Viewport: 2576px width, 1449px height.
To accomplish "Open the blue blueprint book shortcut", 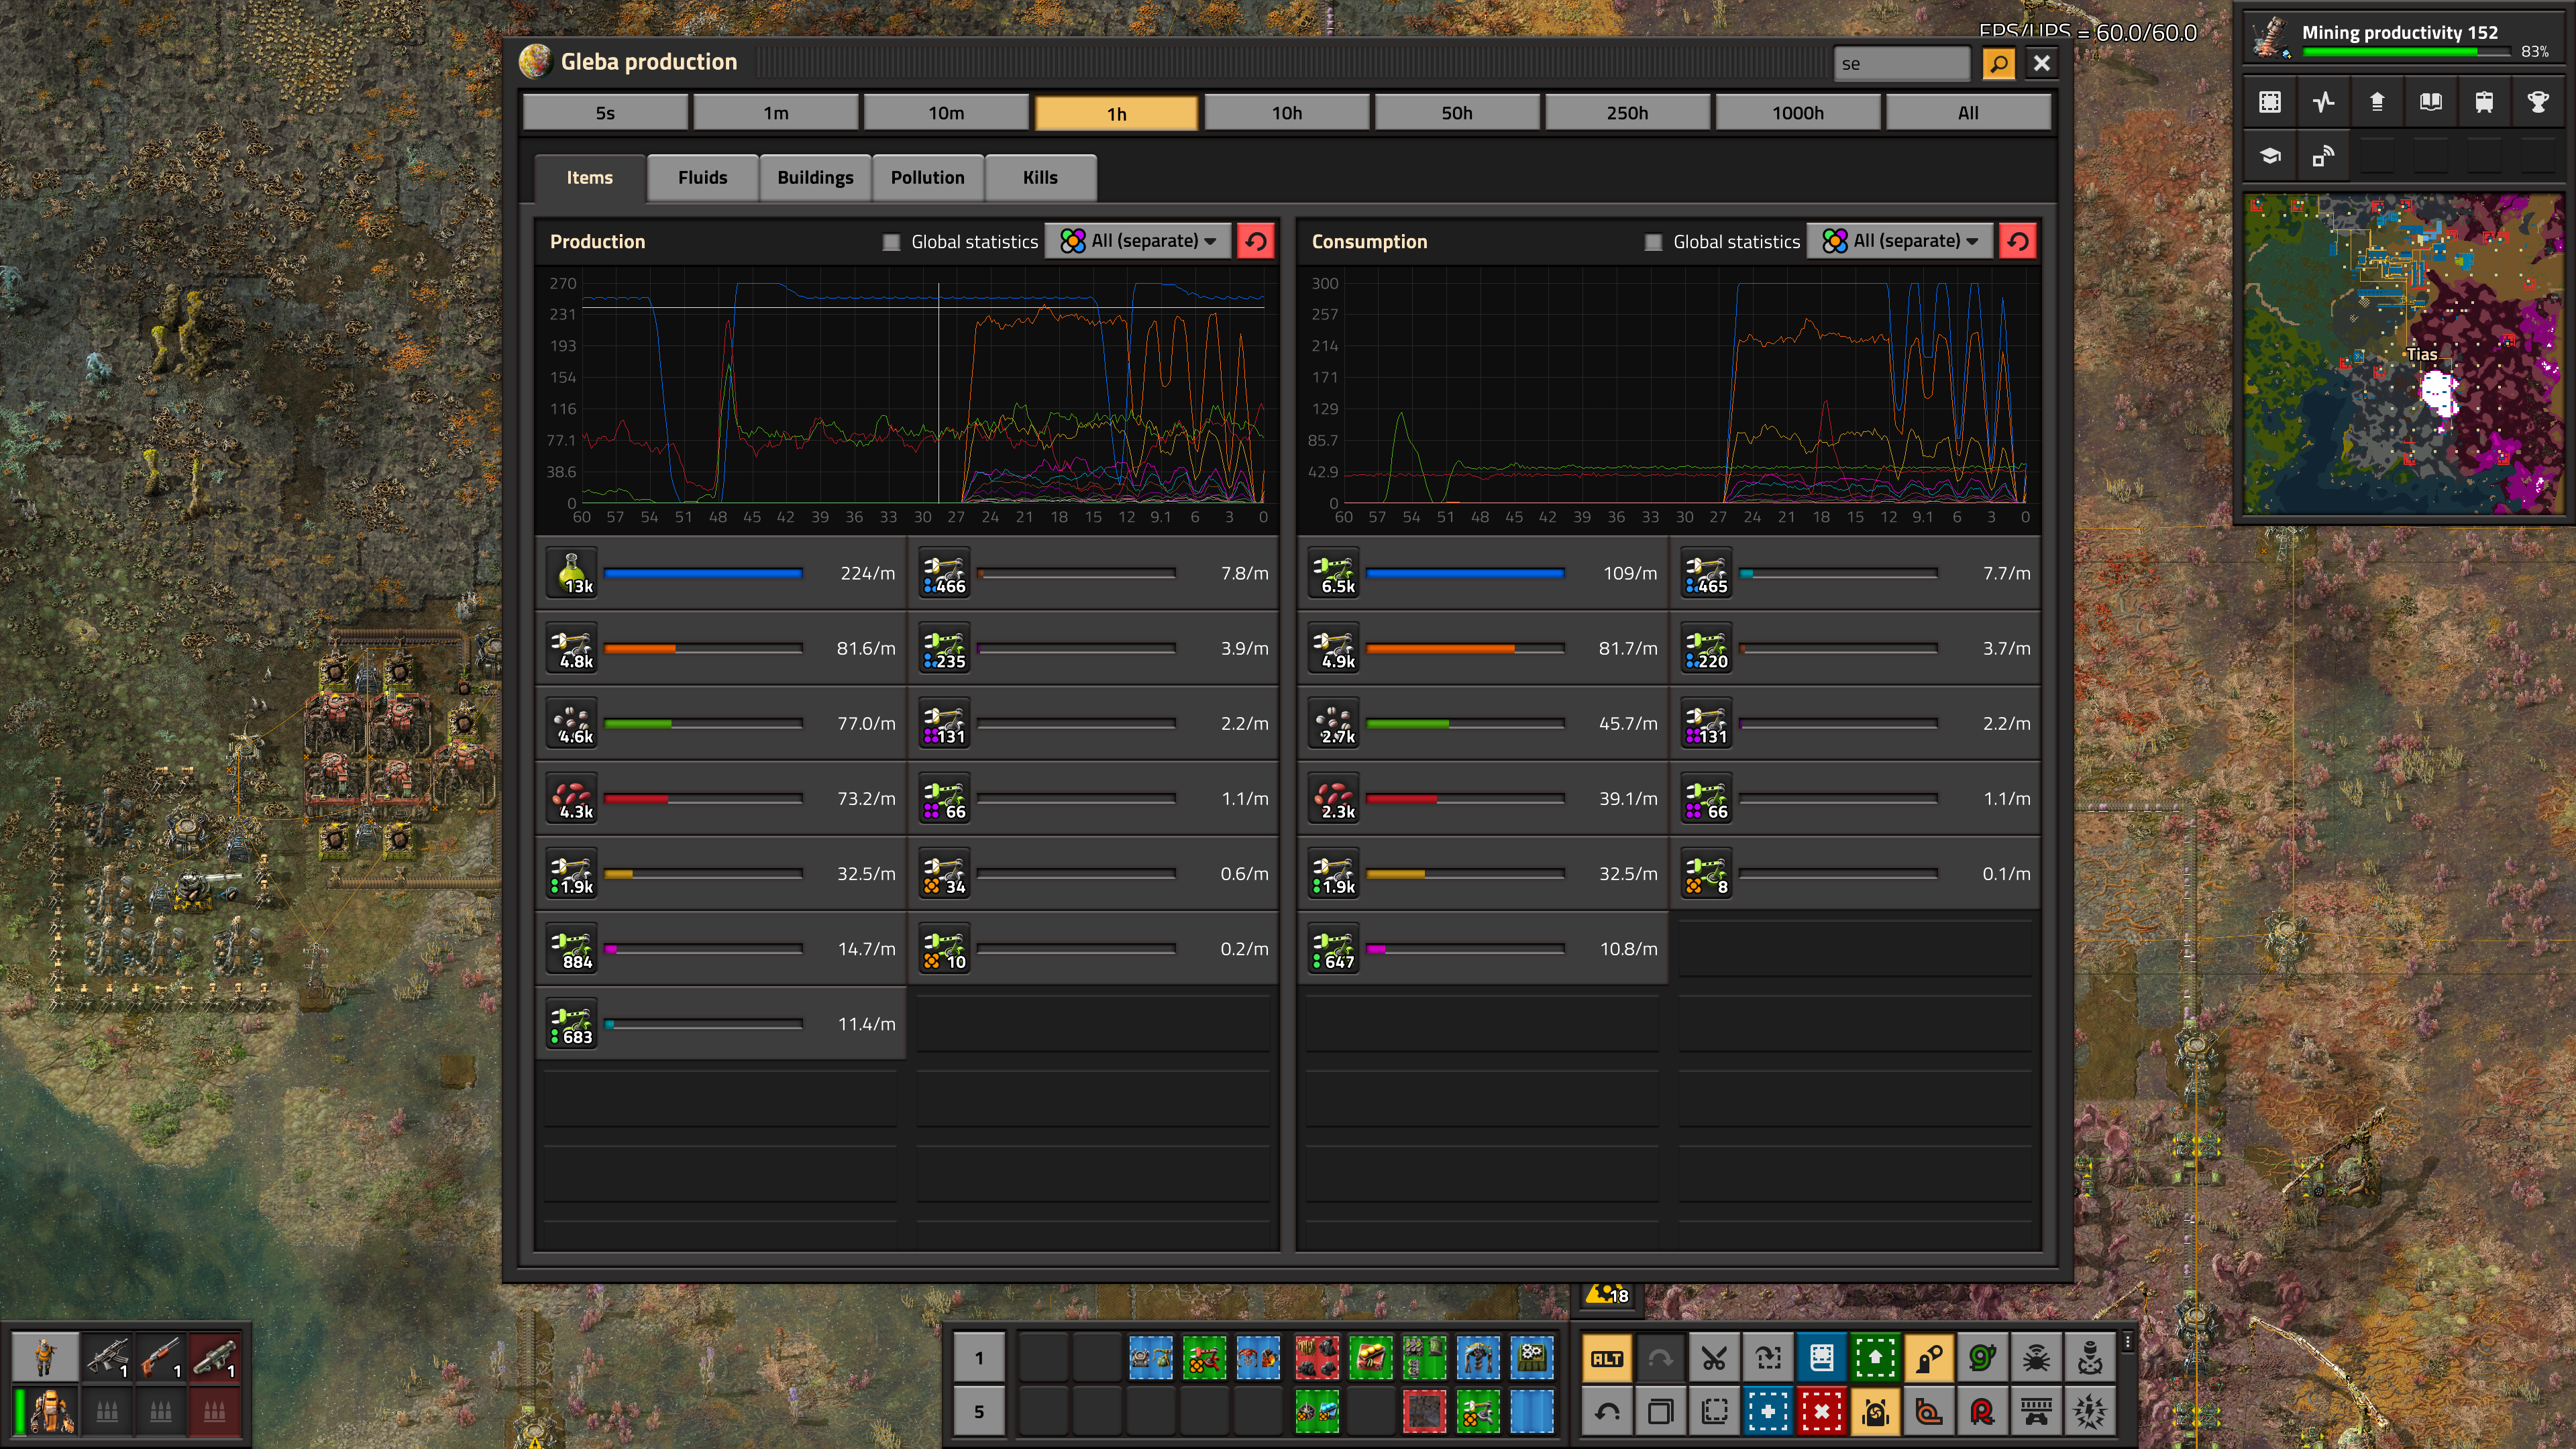I will pos(1821,1358).
